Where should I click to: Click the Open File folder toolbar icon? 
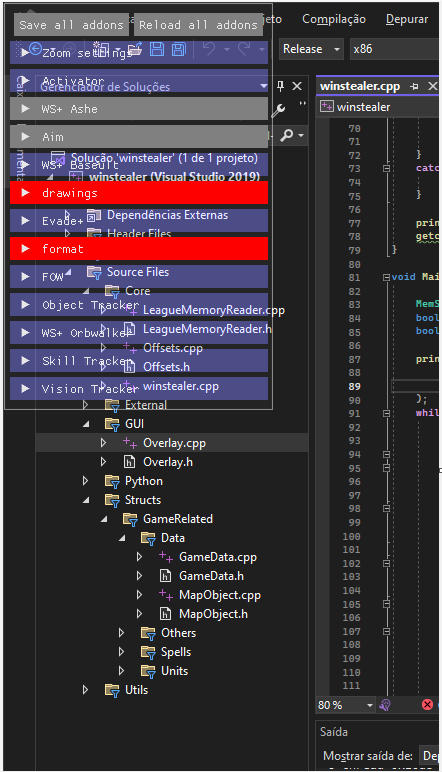135,49
